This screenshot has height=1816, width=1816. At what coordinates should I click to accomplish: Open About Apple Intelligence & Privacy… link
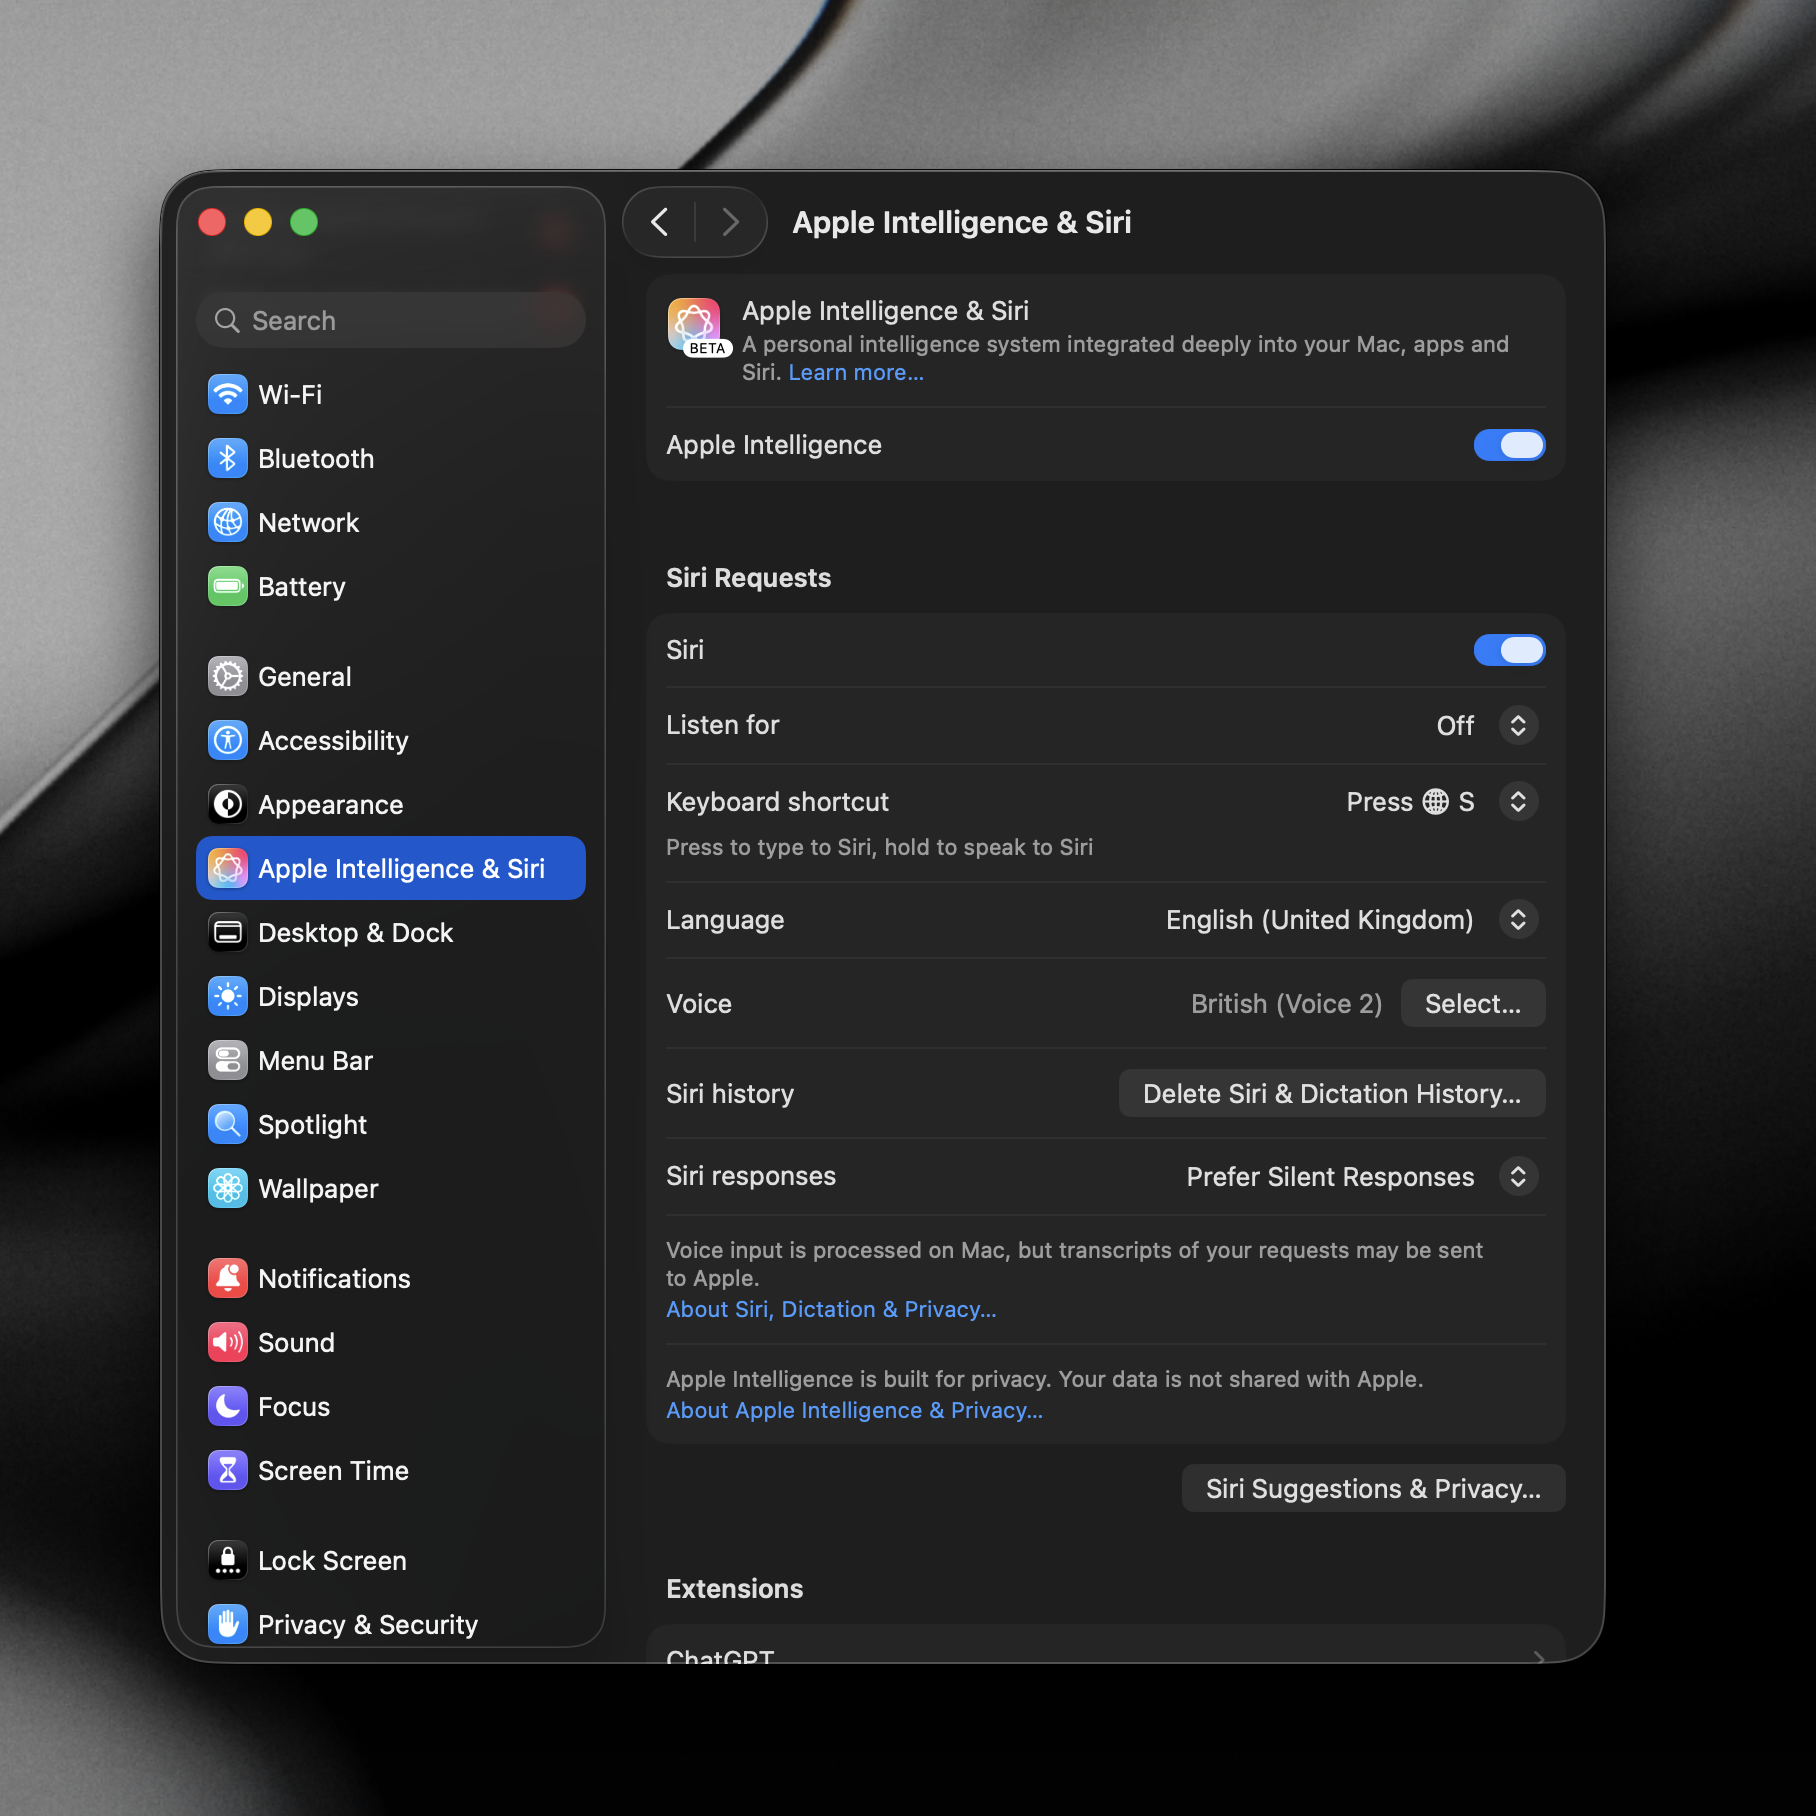click(854, 1410)
